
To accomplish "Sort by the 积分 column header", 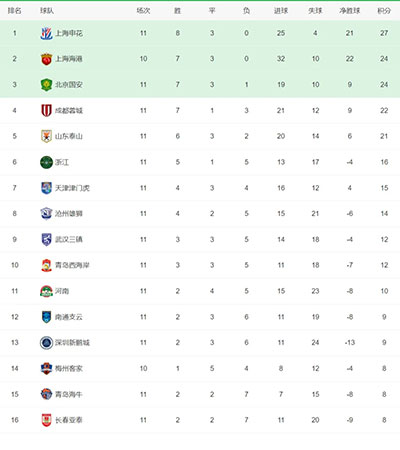I will coord(384,11).
